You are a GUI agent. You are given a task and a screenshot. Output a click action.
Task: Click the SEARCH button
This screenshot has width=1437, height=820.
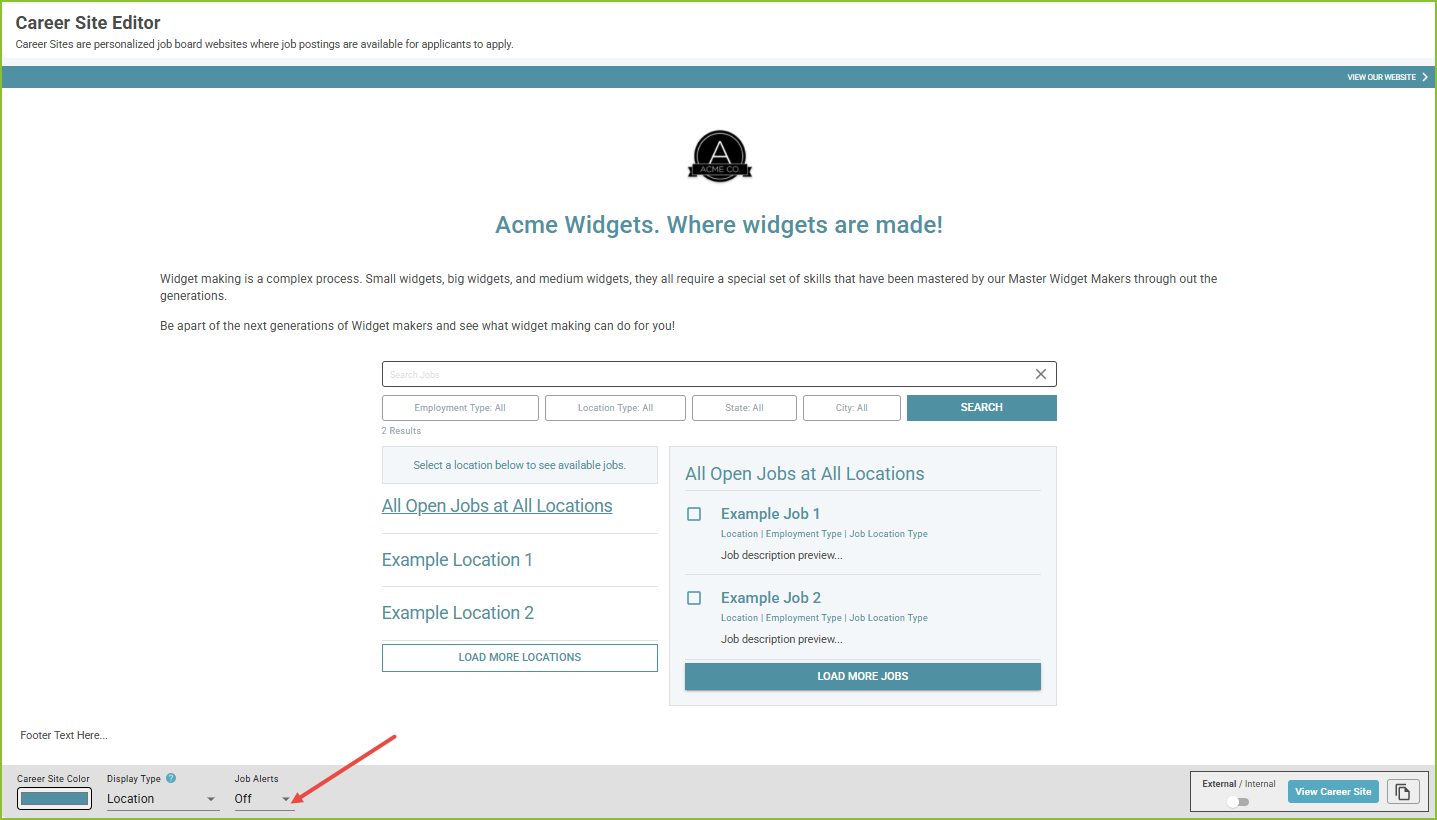coord(982,408)
